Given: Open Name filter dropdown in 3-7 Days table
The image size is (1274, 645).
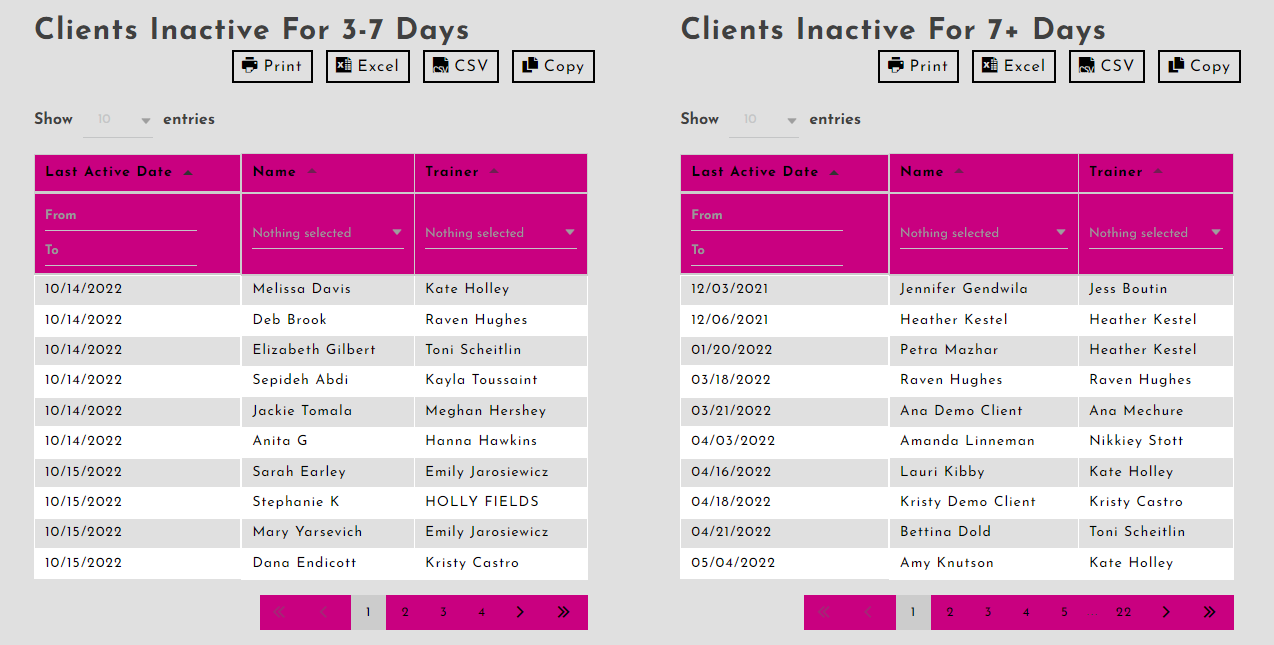Looking at the screenshot, I should pos(328,233).
